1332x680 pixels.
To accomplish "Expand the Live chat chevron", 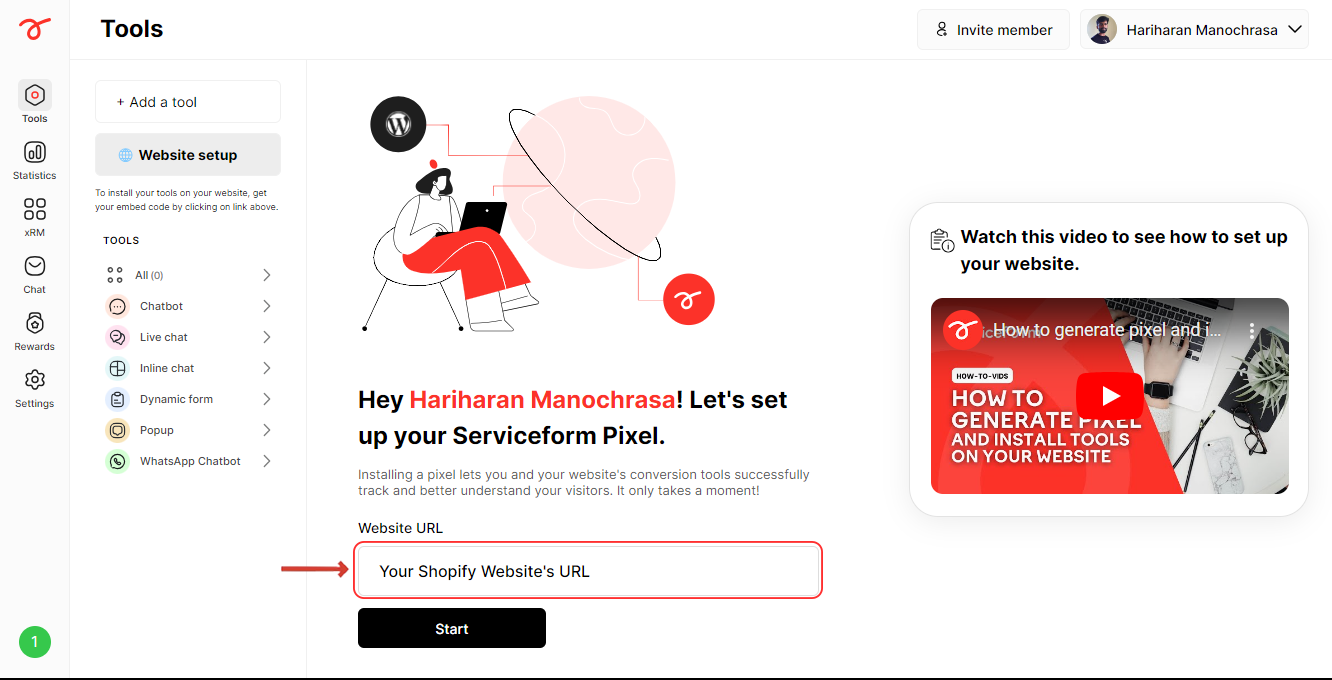I will [x=267, y=337].
